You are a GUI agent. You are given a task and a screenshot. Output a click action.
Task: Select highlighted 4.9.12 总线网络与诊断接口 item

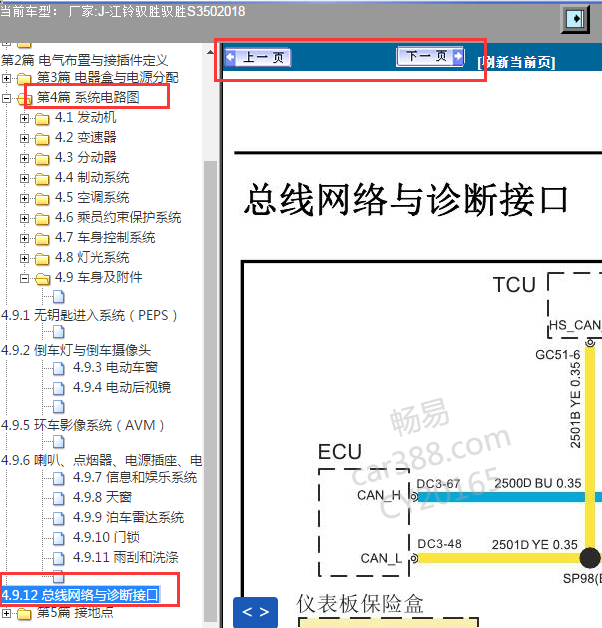pyautogui.click(x=81, y=595)
